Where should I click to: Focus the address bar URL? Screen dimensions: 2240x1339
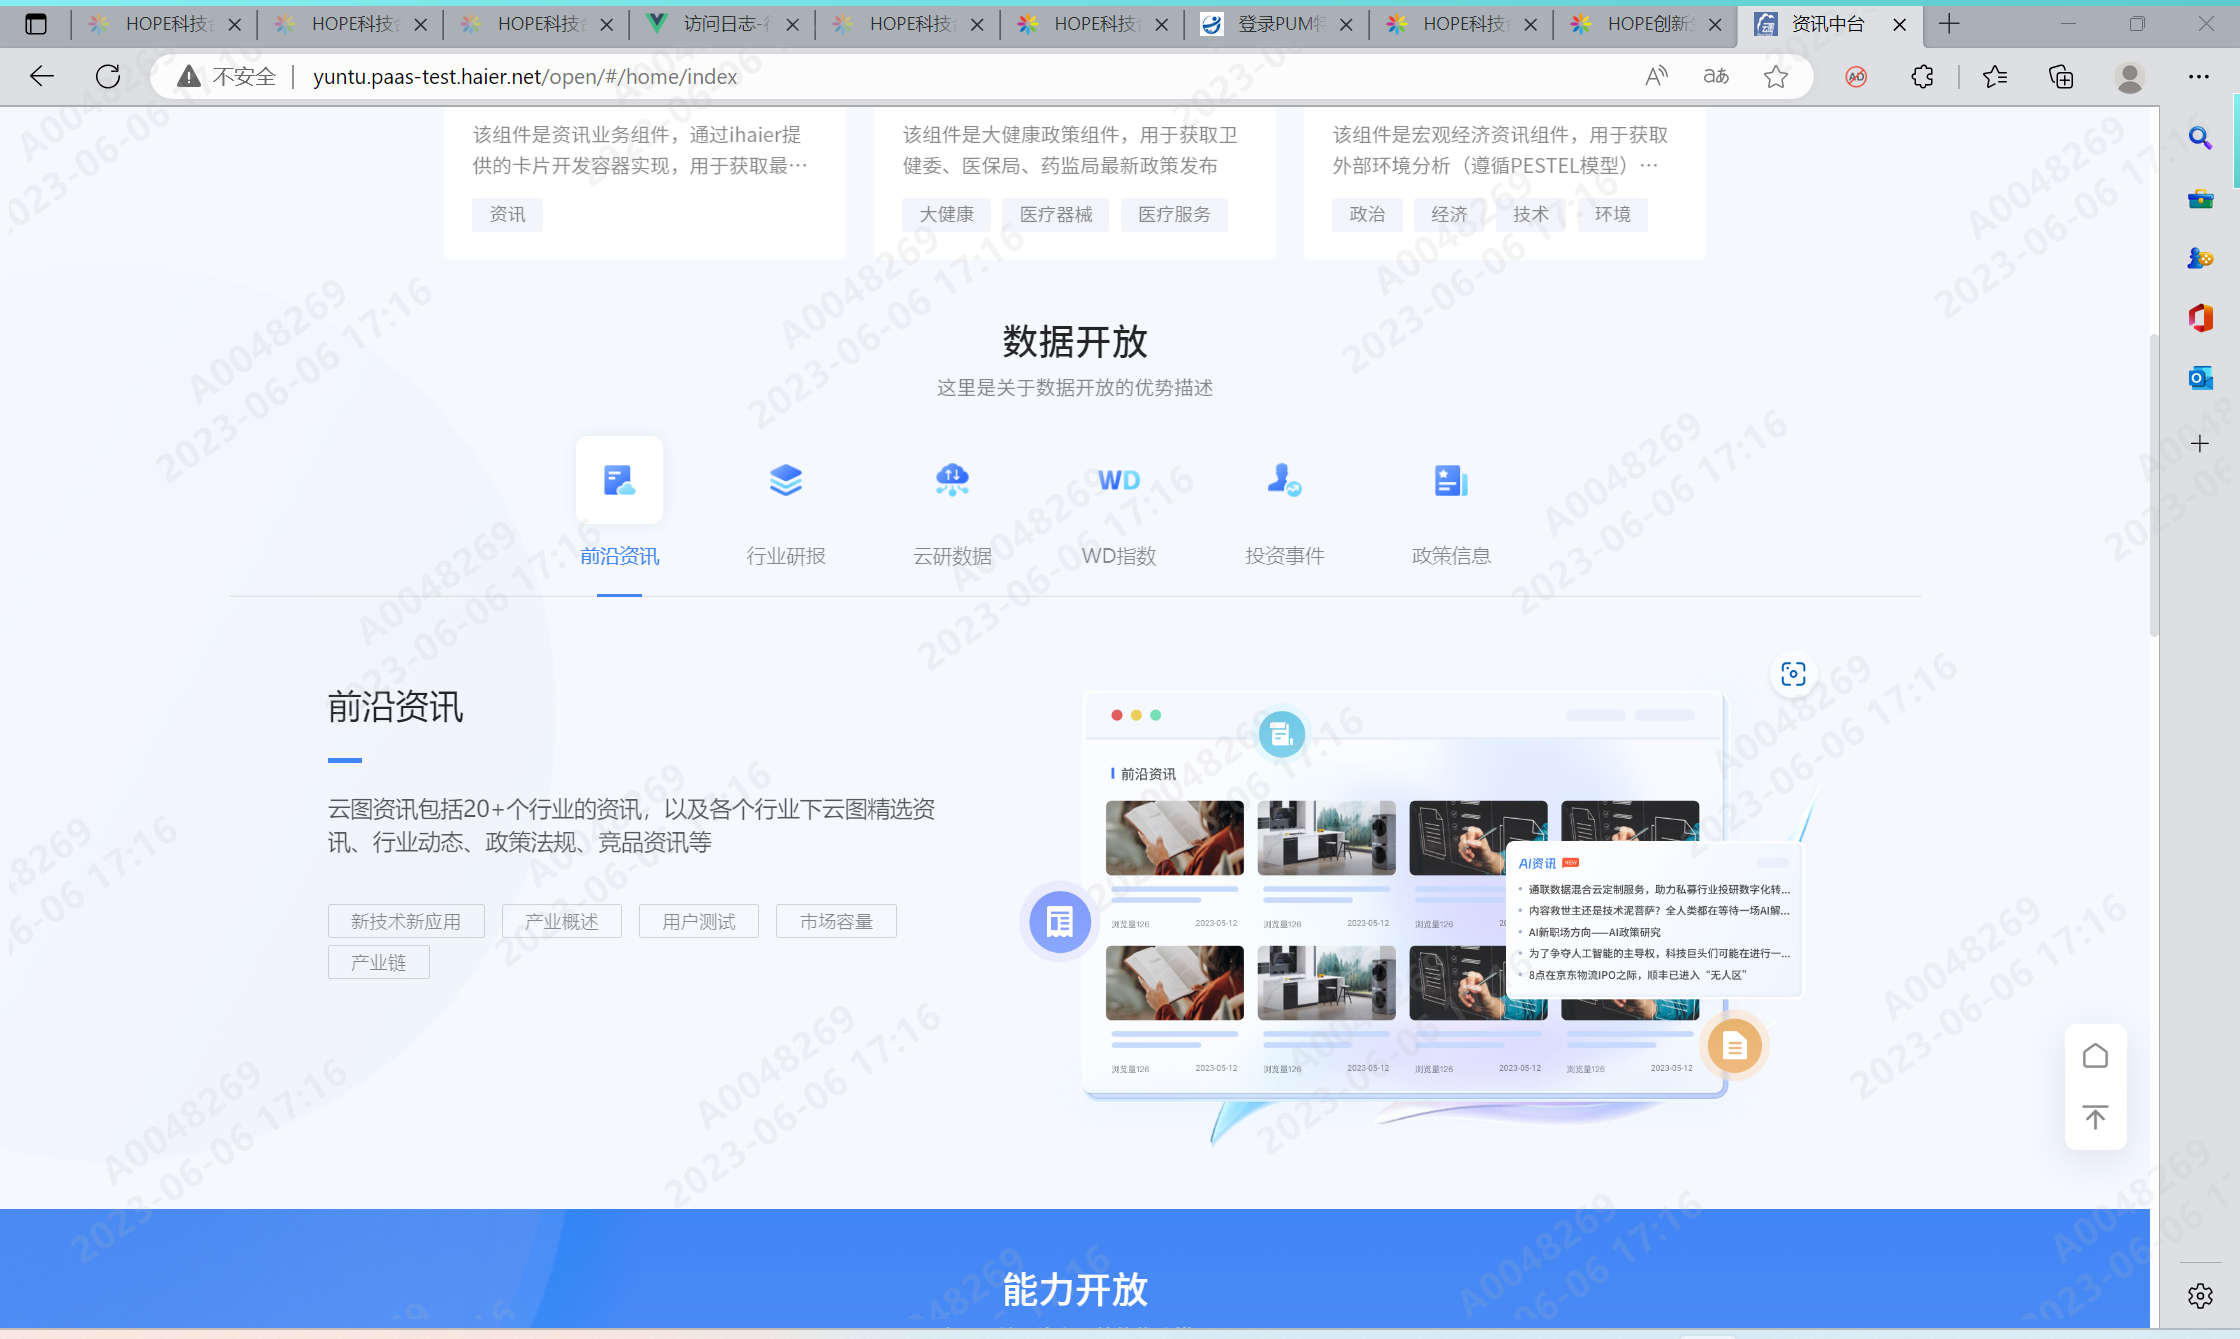tap(525, 76)
